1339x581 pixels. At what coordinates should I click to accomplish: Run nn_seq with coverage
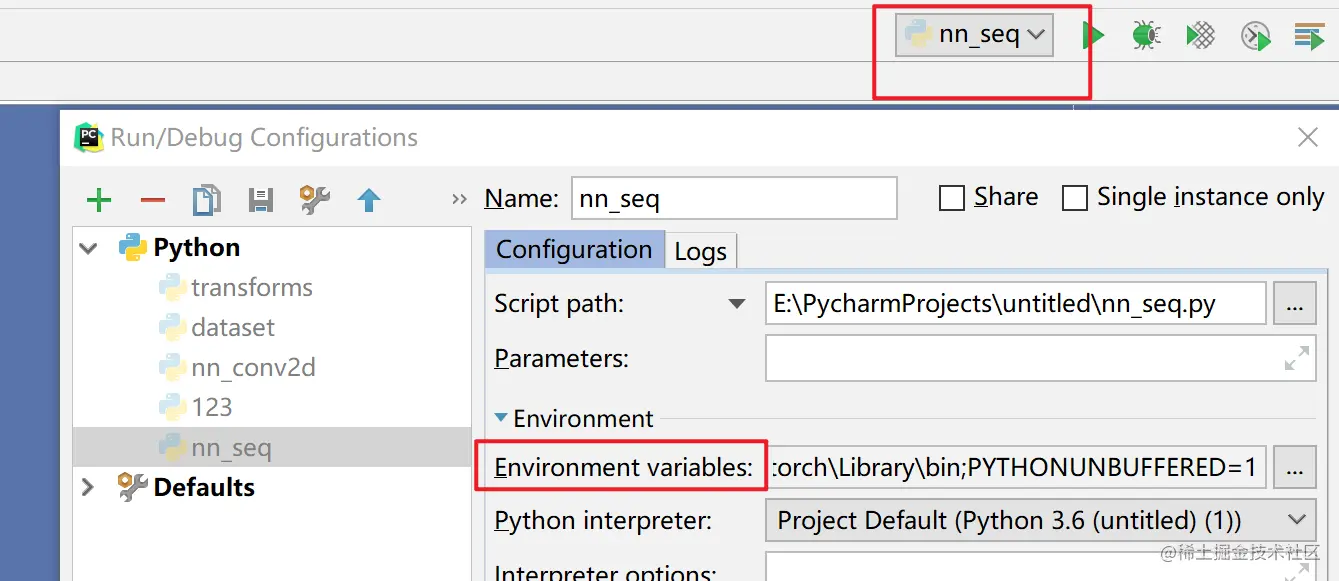1200,37
